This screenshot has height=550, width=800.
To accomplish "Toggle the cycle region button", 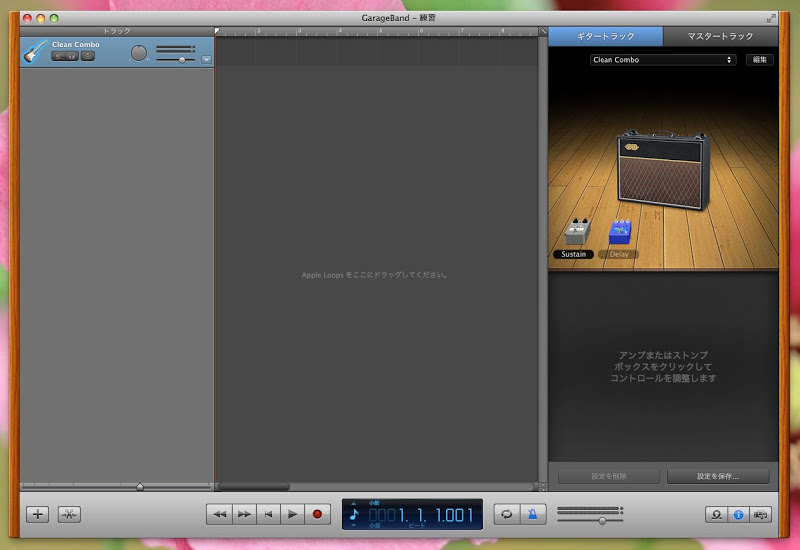I will 507,514.
